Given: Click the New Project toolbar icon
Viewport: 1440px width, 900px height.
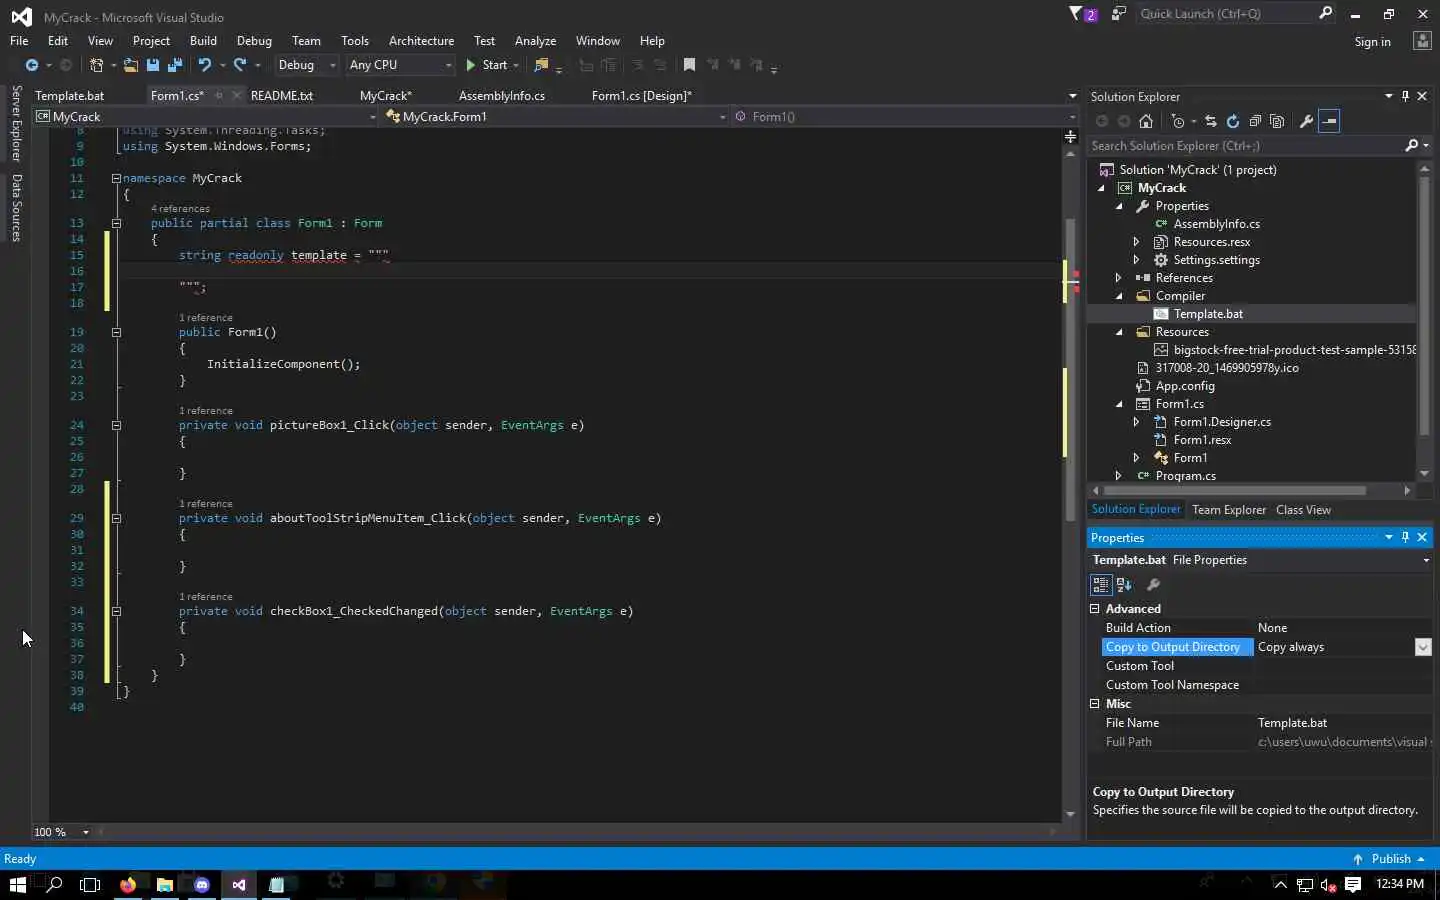Looking at the screenshot, I should click(96, 65).
